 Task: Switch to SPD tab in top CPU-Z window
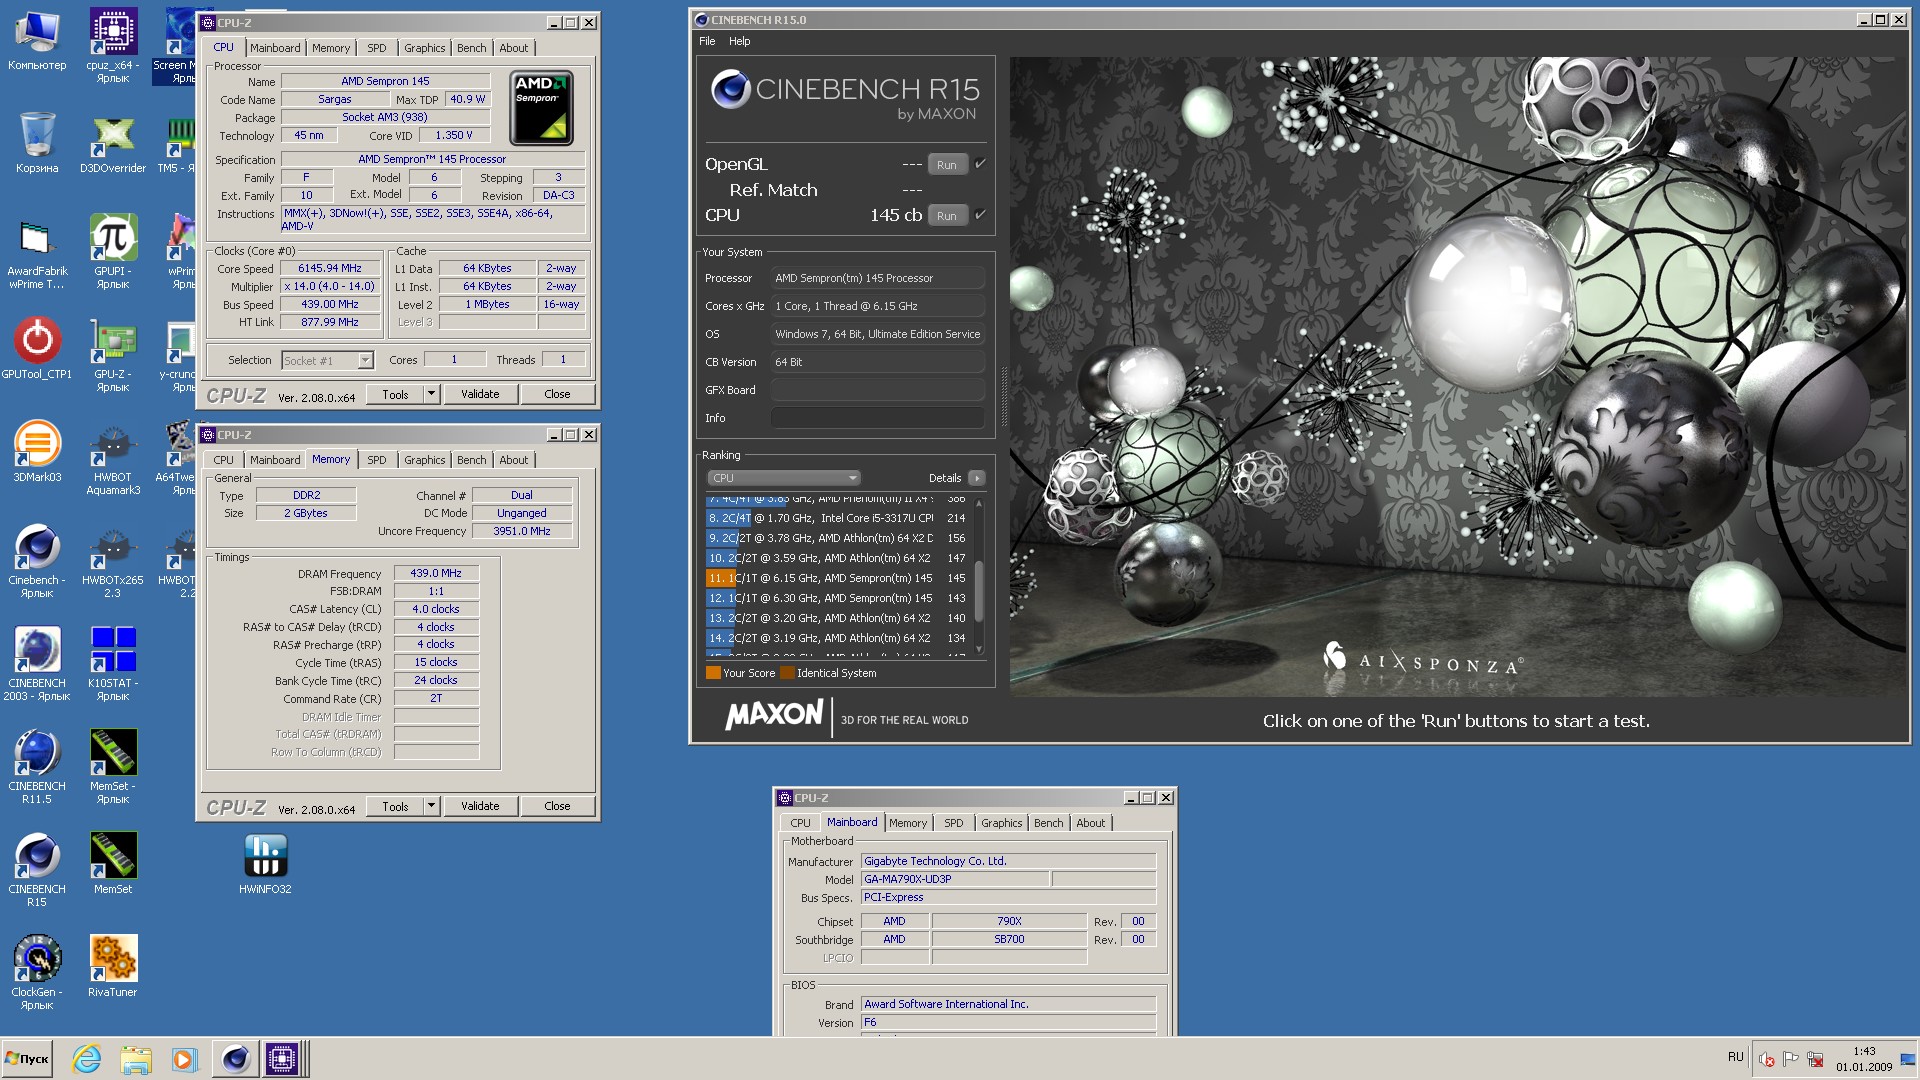[376, 48]
